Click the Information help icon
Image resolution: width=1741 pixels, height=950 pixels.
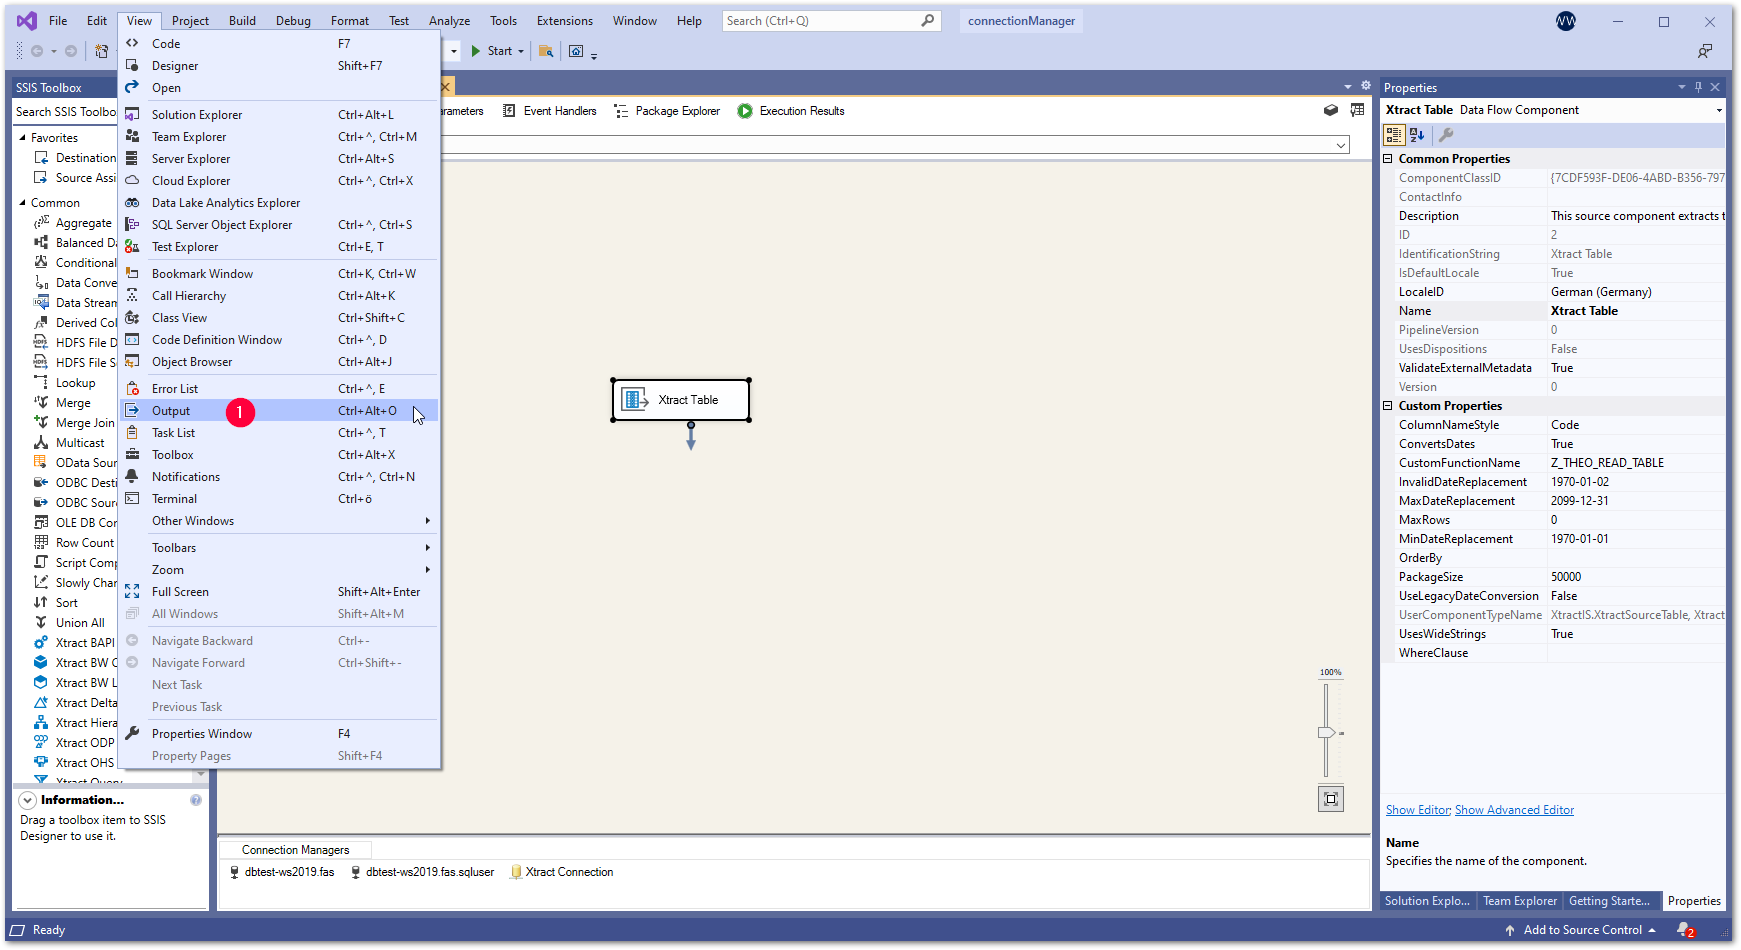tap(196, 800)
